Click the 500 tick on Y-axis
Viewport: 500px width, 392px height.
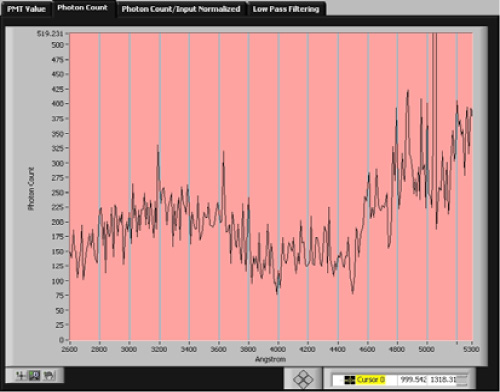57,45
